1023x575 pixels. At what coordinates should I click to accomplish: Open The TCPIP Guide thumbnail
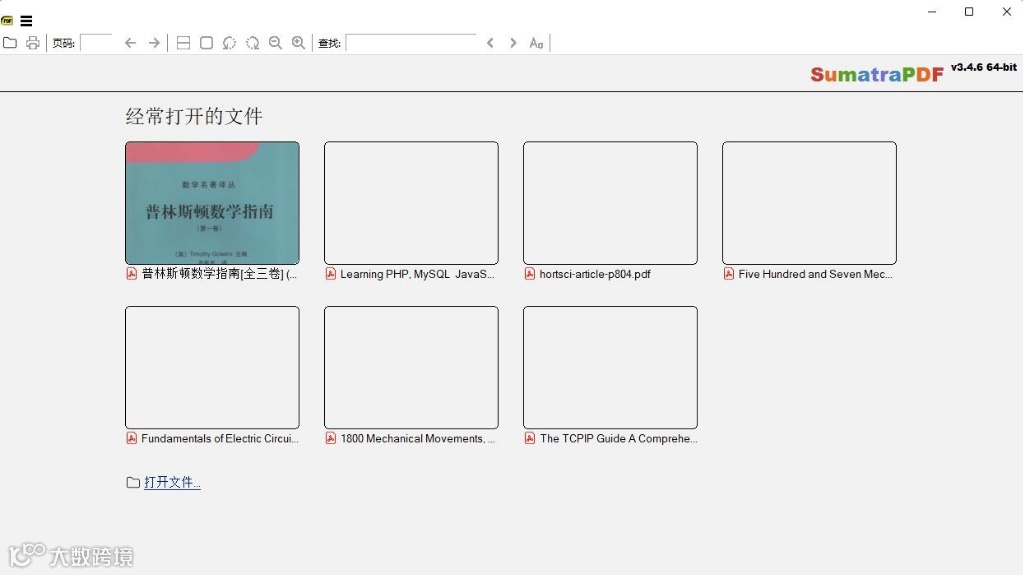pos(610,367)
